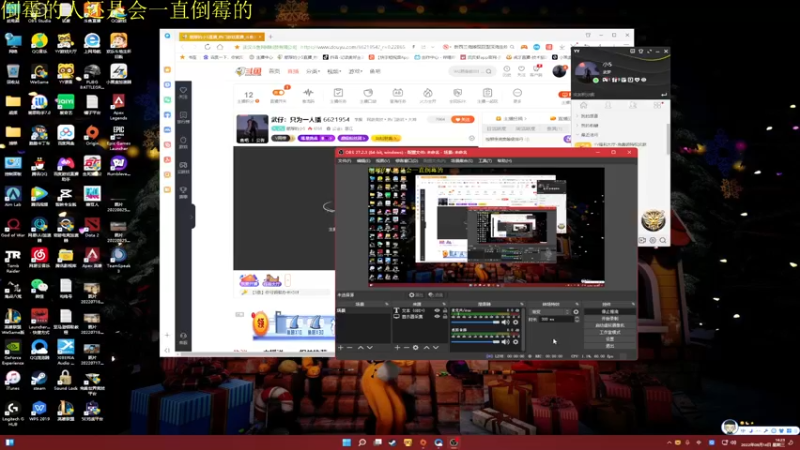The image size is (800, 450).
Task: Open Origin desktop shortcut
Action: [x=92, y=135]
